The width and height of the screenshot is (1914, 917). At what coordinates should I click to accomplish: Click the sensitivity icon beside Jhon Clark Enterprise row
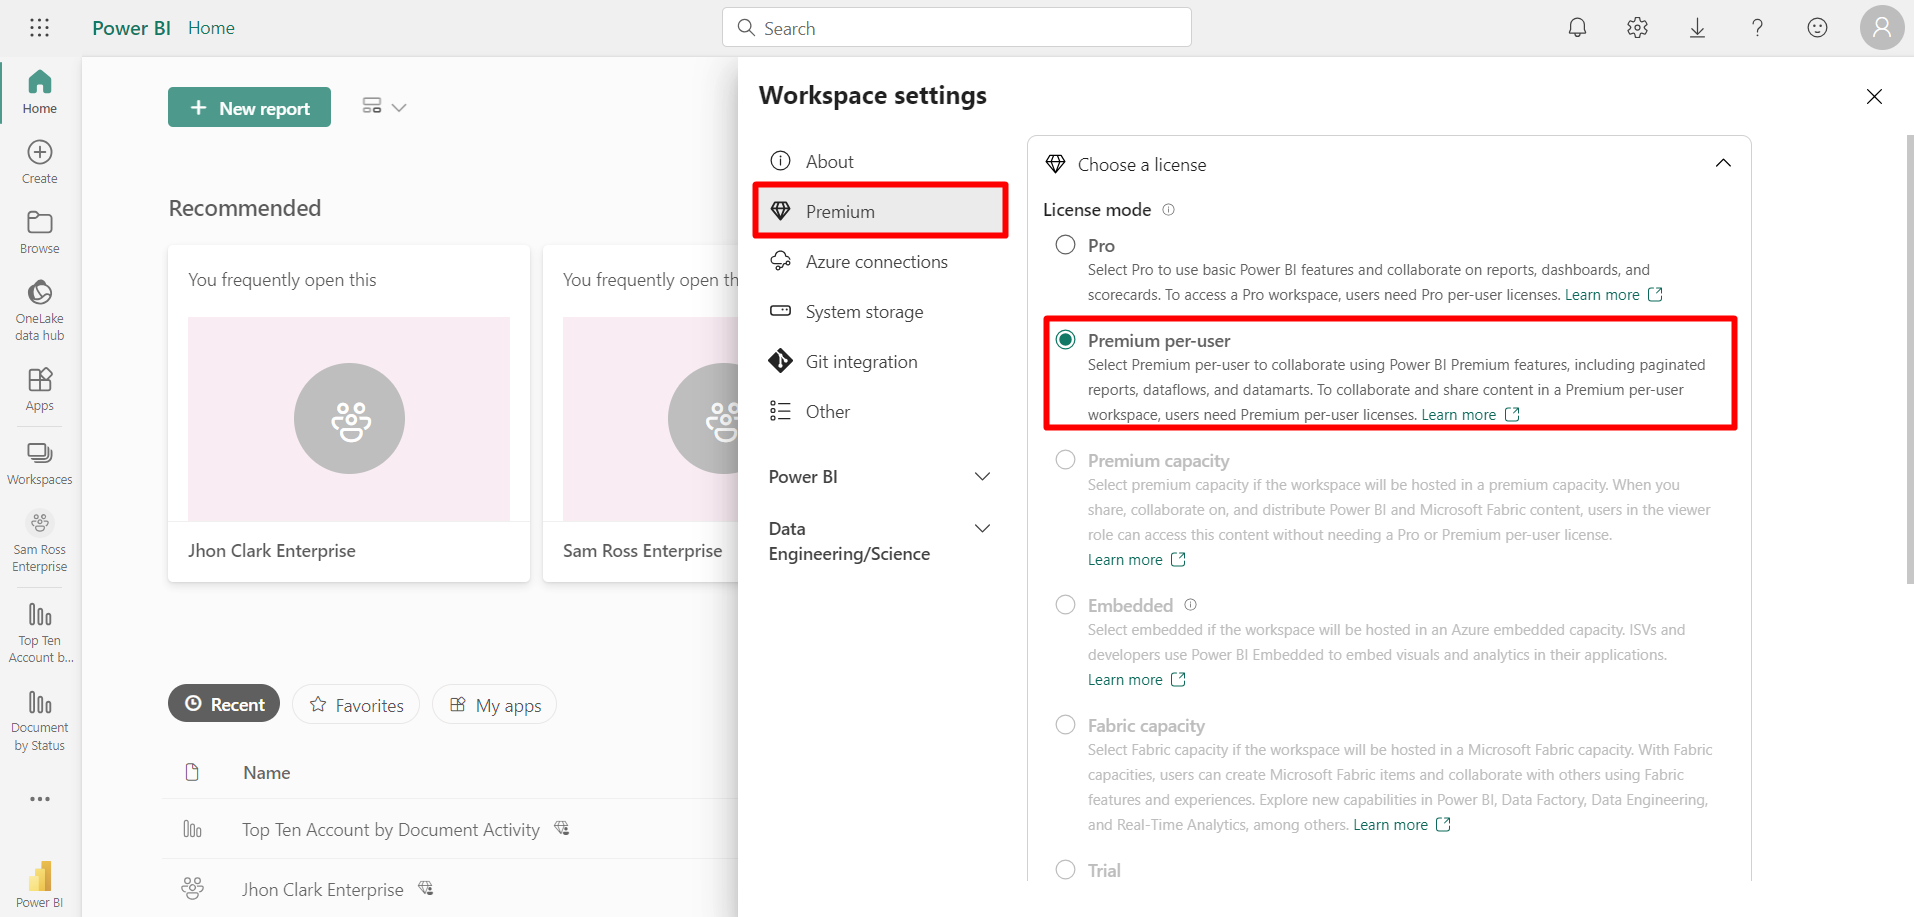pos(426,888)
